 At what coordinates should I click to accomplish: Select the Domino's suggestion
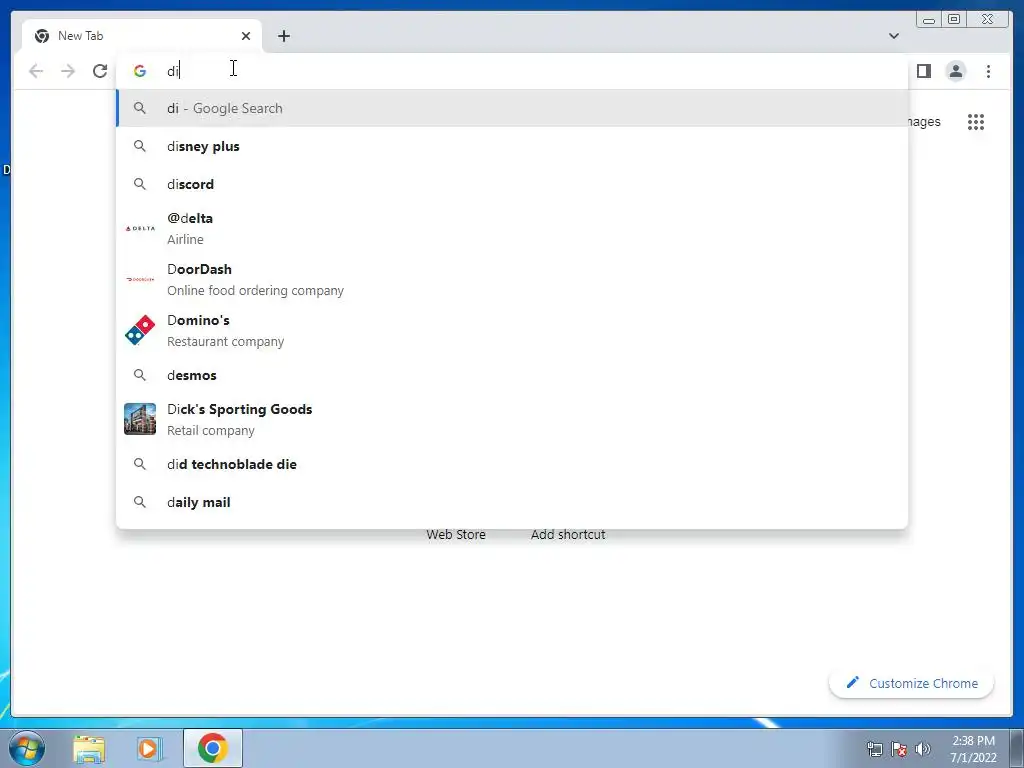(x=512, y=330)
